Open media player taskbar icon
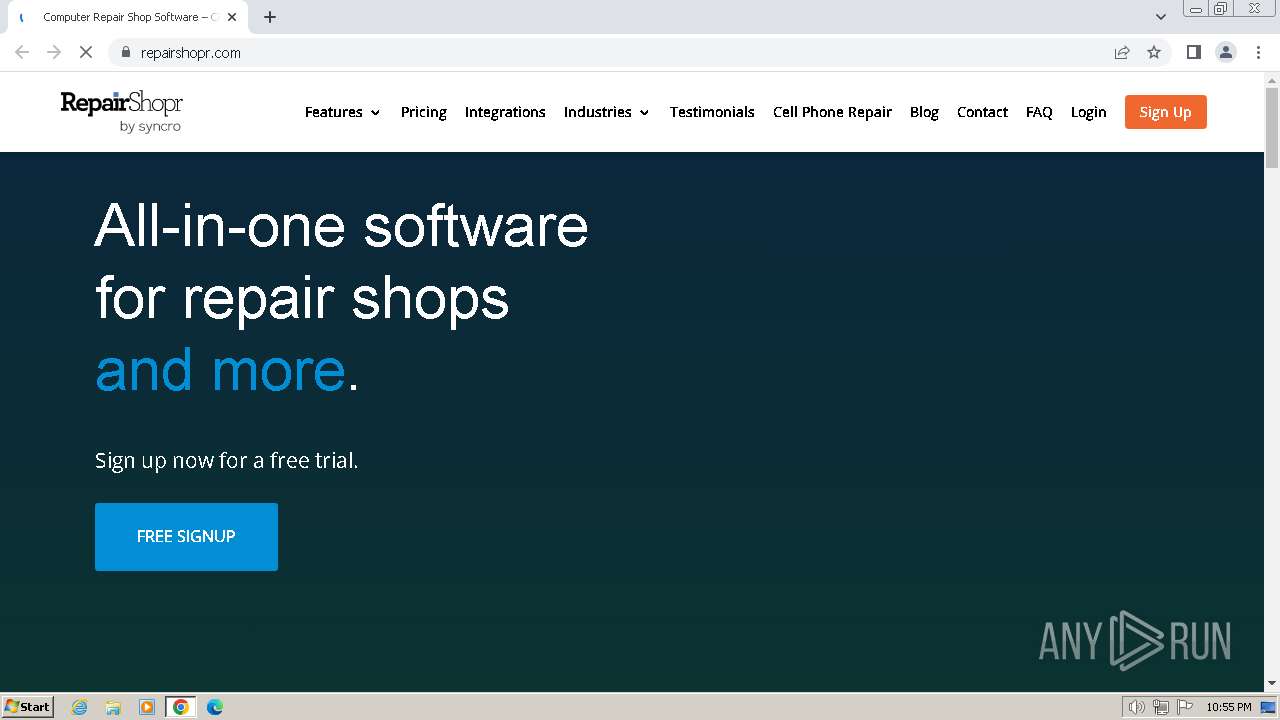Viewport: 1280px width, 720px height. pyautogui.click(x=147, y=707)
